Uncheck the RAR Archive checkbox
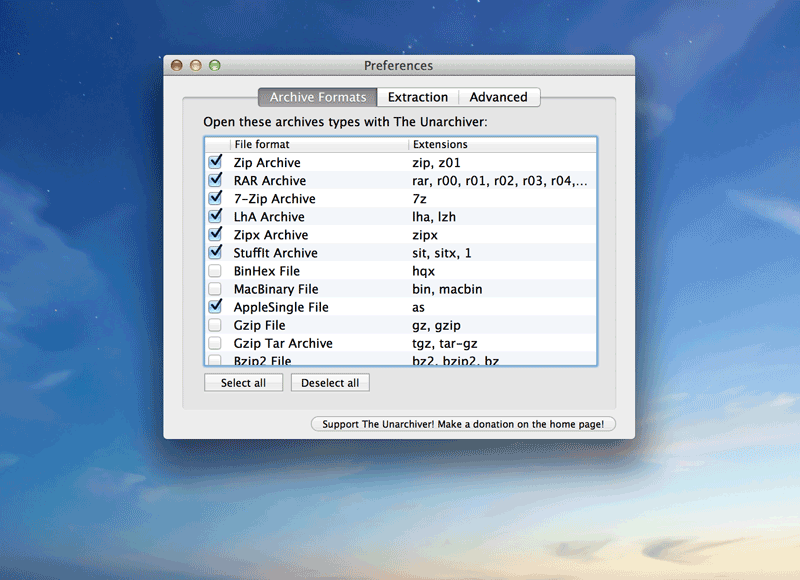Image resolution: width=800 pixels, height=580 pixels. point(215,180)
